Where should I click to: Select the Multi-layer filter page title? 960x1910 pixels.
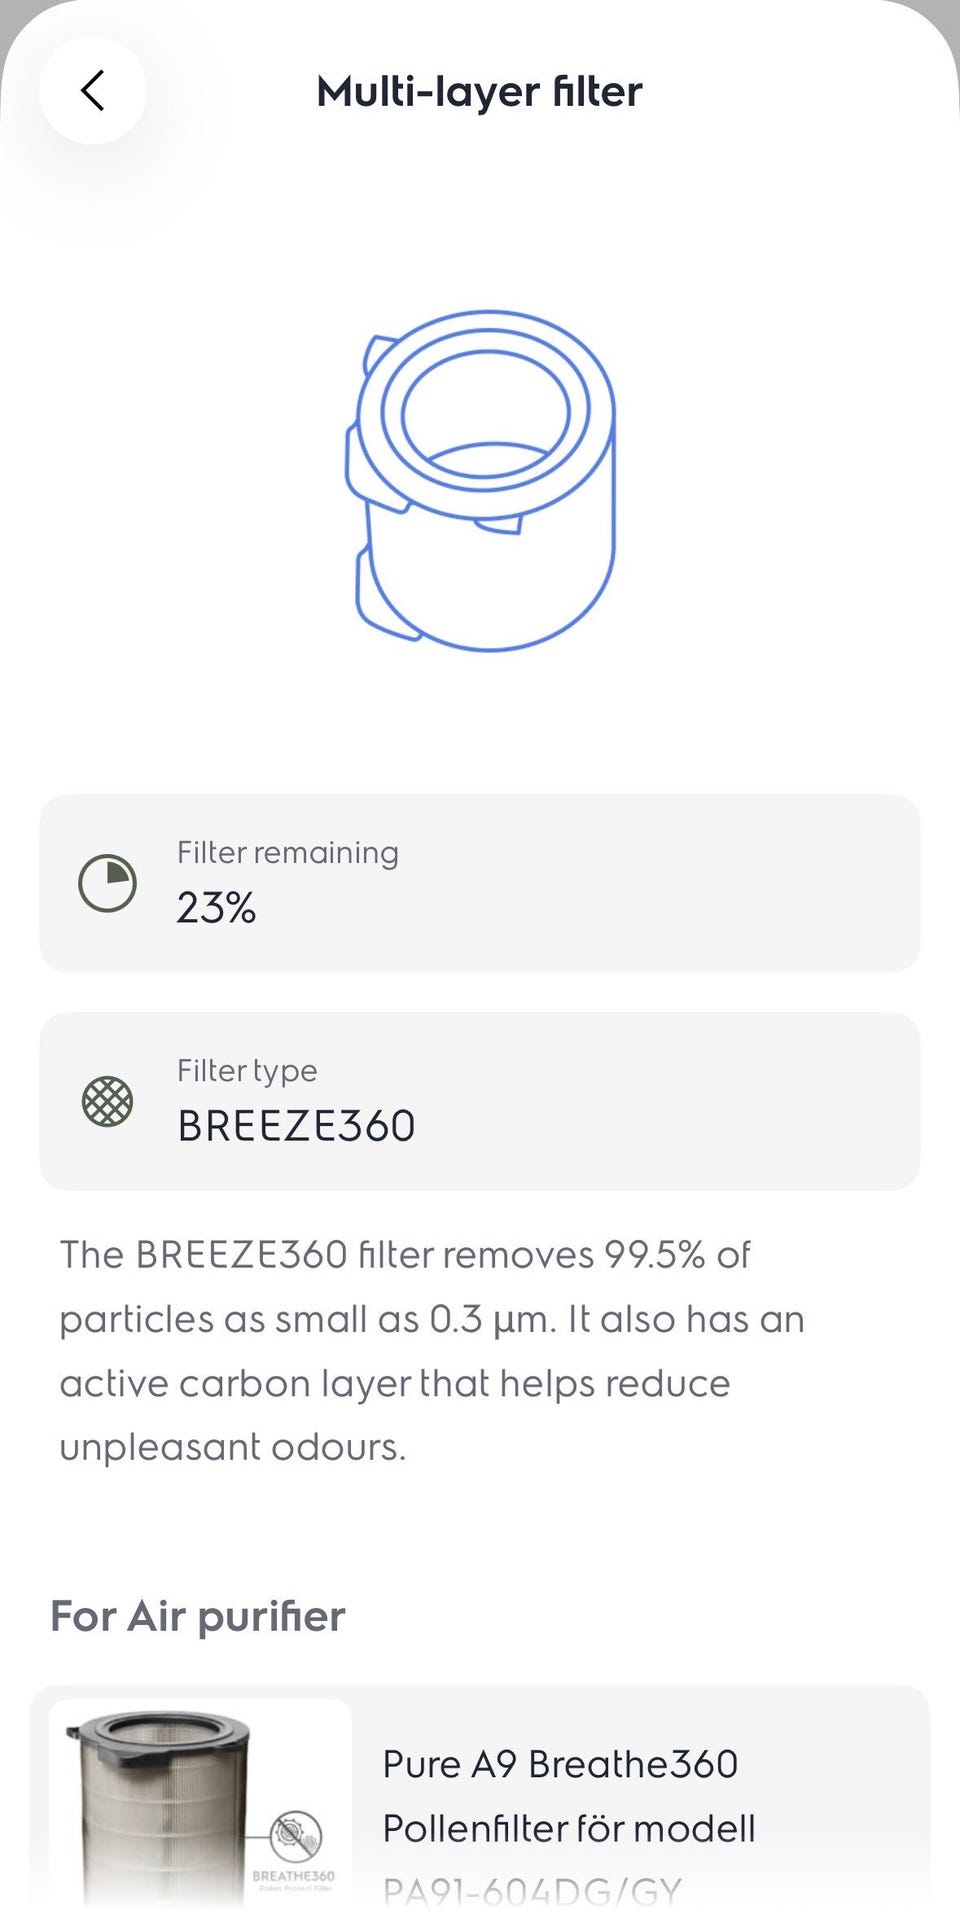pos(480,92)
